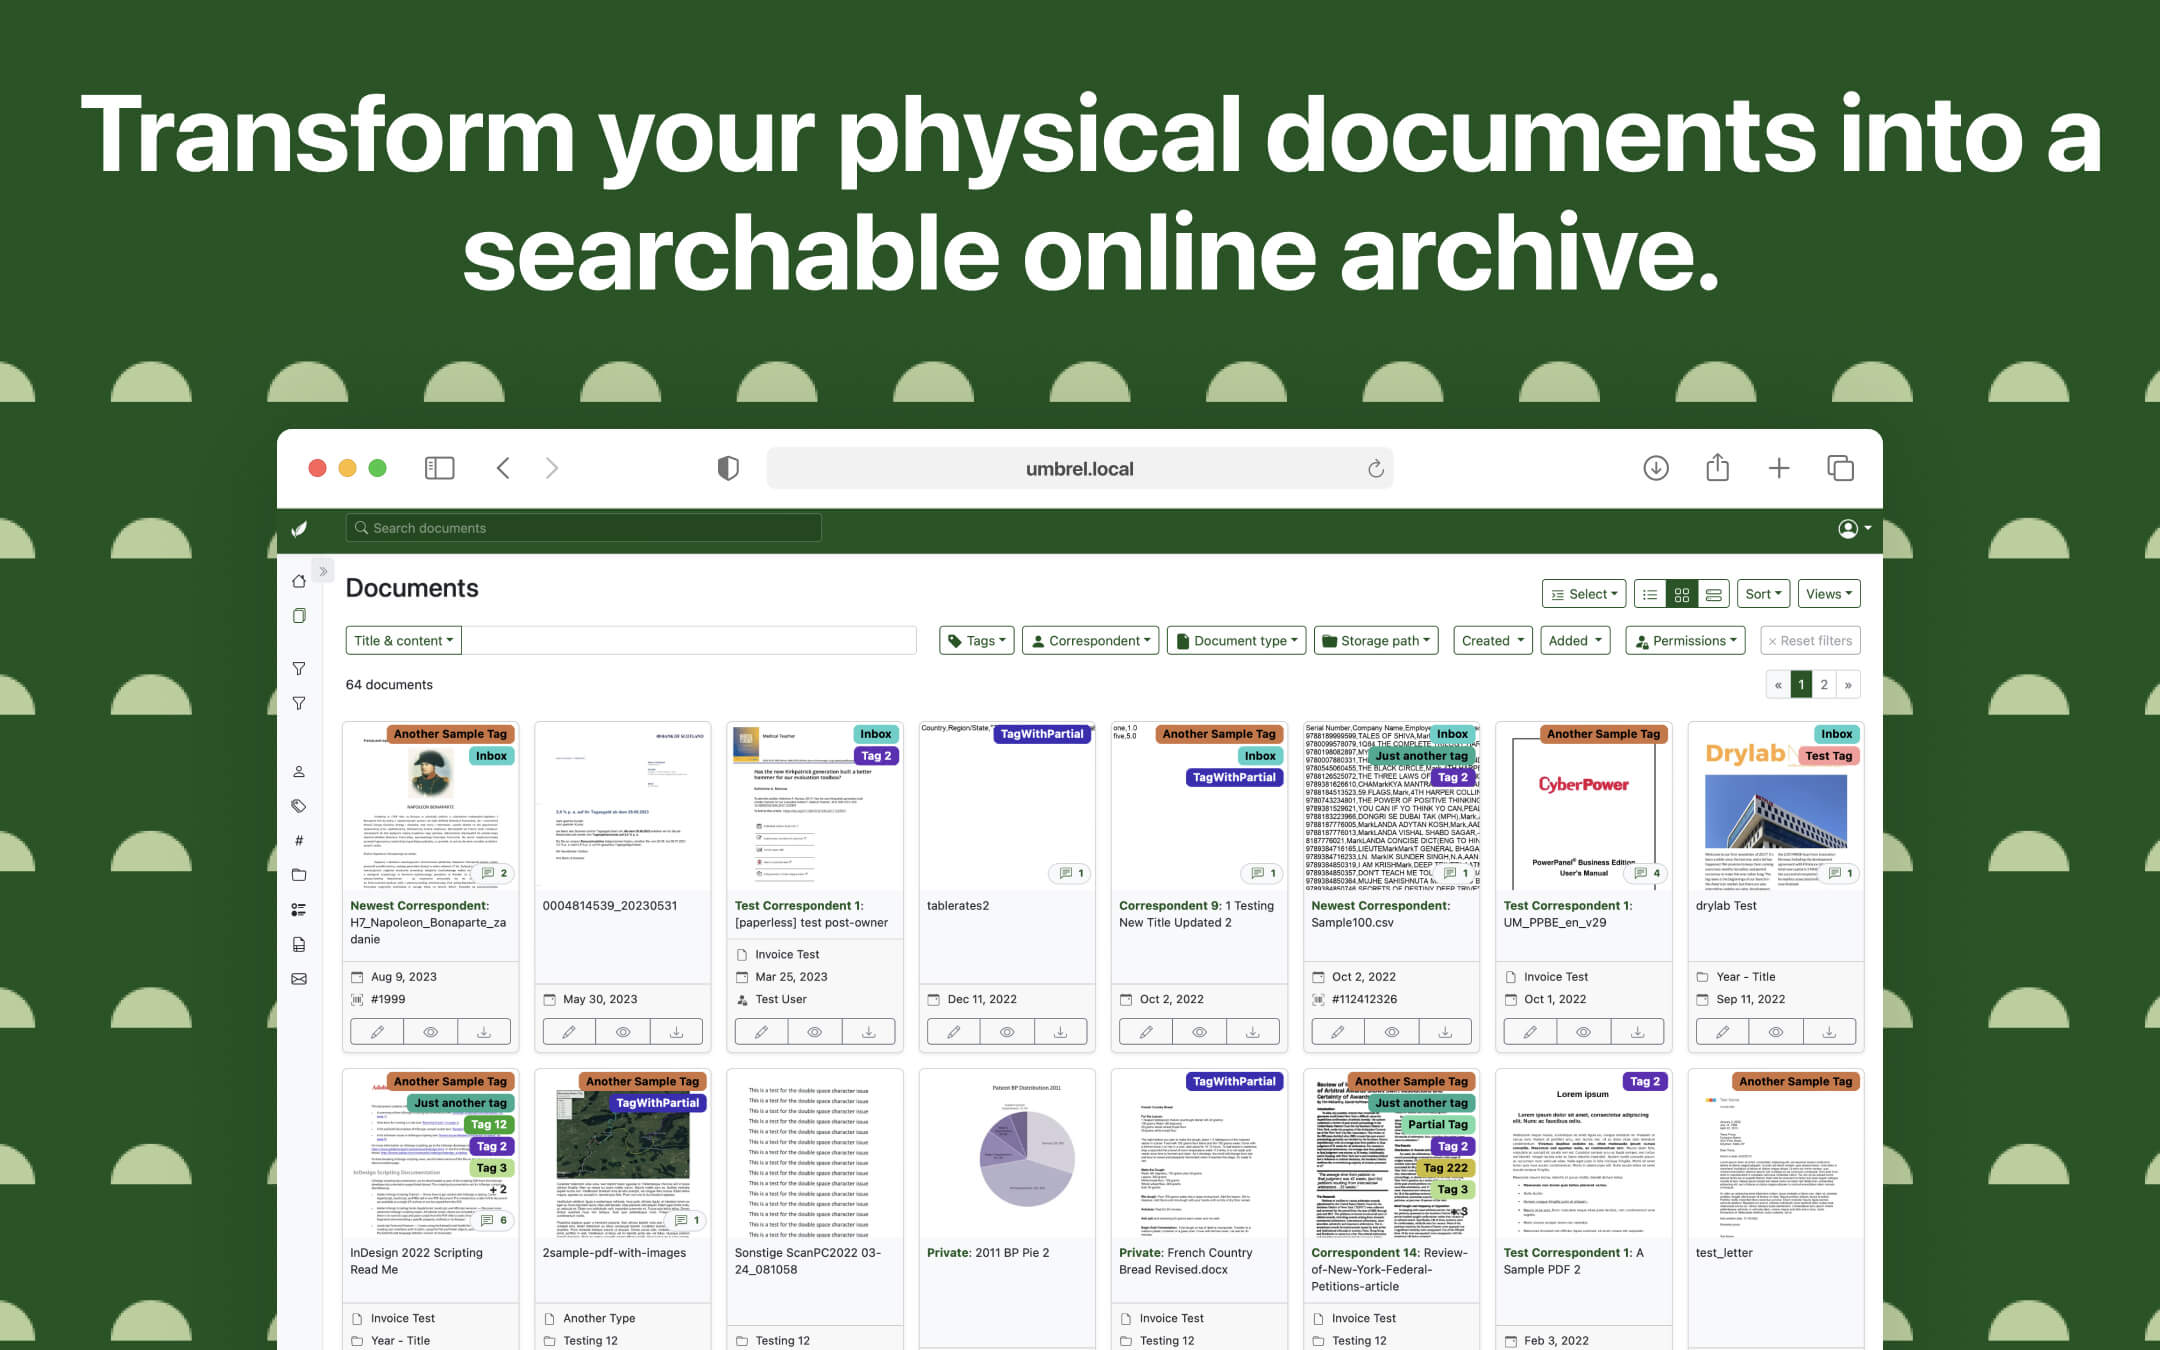Open the Dashboard via the home icon
This screenshot has height=1350, width=2160.
(298, 579)
